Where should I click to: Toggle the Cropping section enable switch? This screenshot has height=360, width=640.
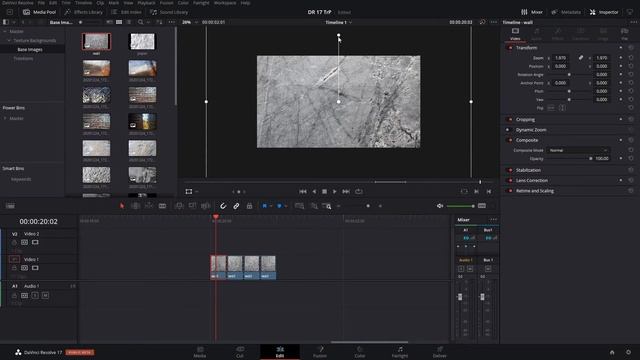[509, 119]
